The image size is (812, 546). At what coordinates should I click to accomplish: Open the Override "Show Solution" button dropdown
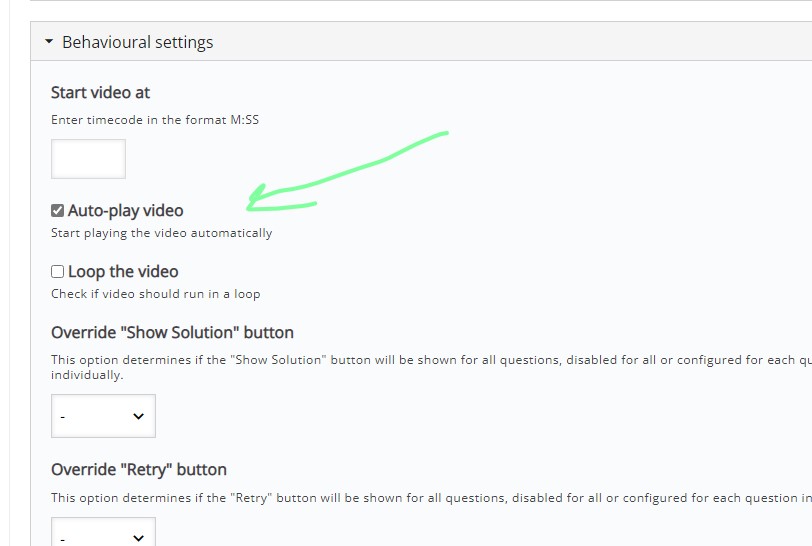(x=103, y=416)
